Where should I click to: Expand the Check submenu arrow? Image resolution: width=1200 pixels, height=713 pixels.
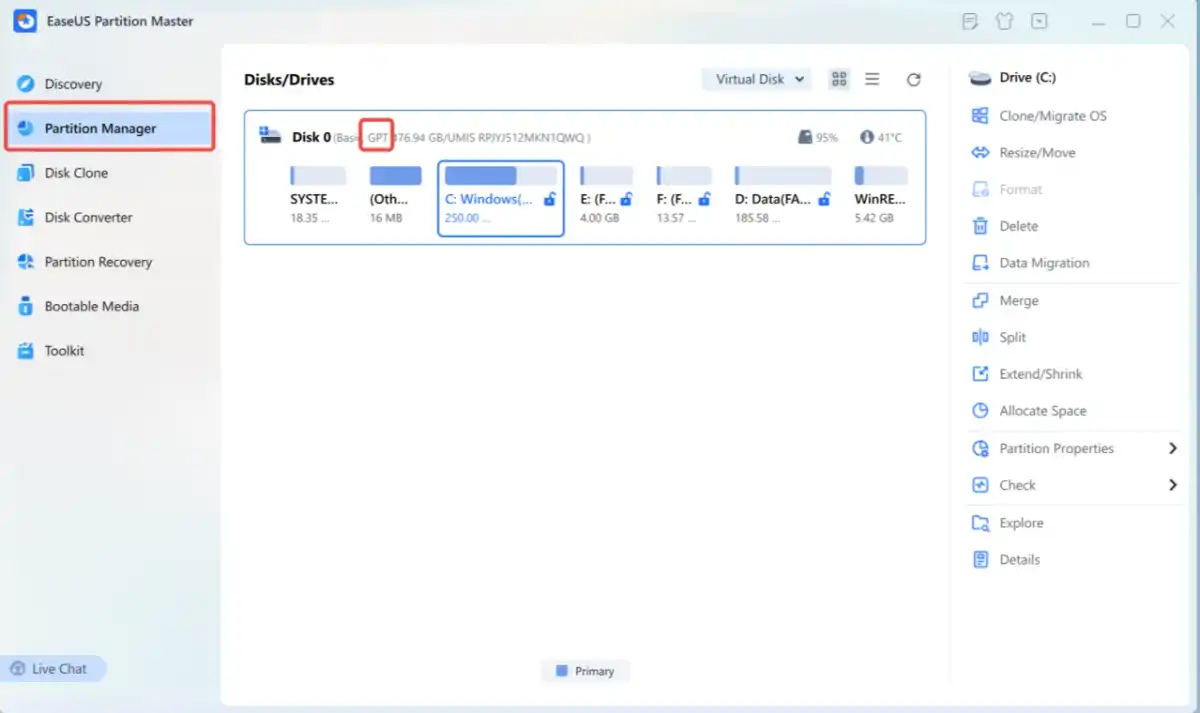(1173, 485)
